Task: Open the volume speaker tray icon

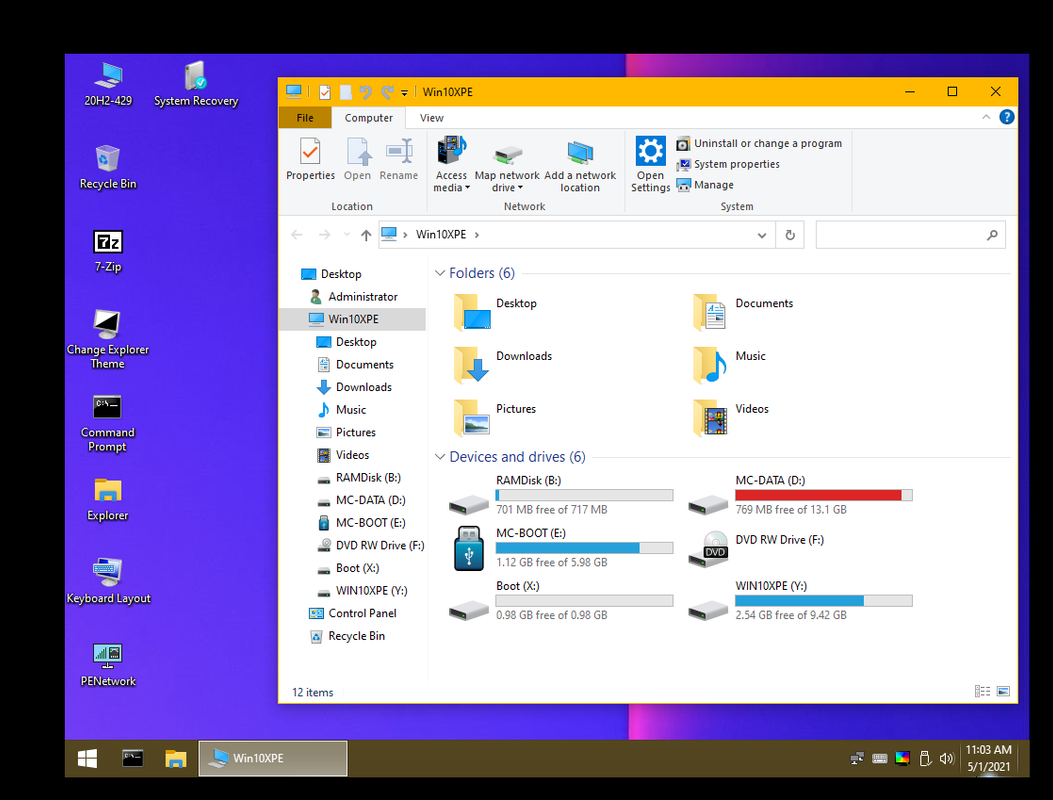Action: coord(946,758)
